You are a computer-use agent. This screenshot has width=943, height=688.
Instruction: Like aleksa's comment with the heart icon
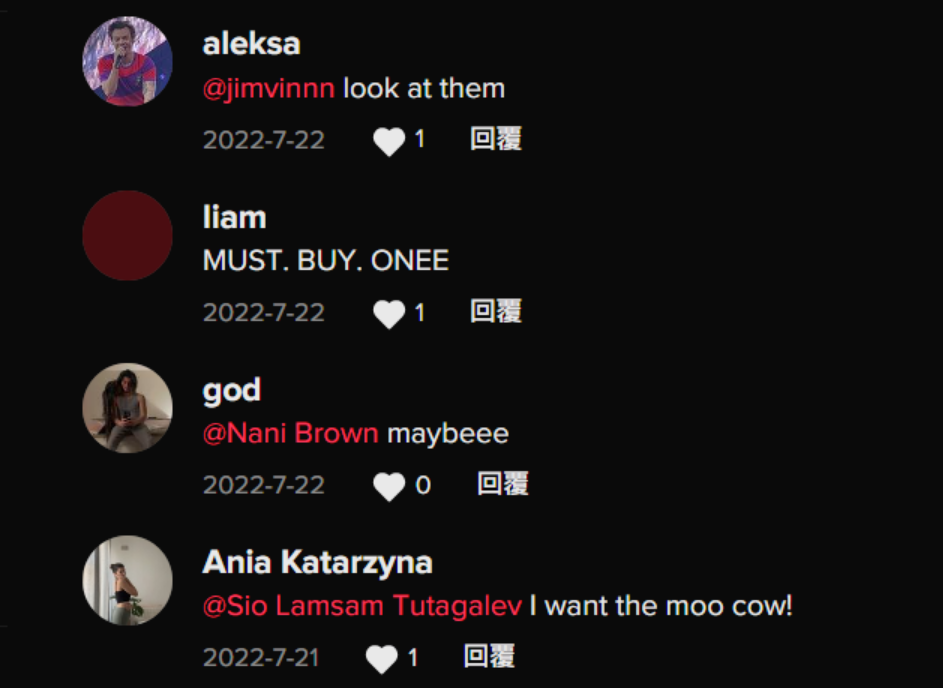click(x=389, y=141)
